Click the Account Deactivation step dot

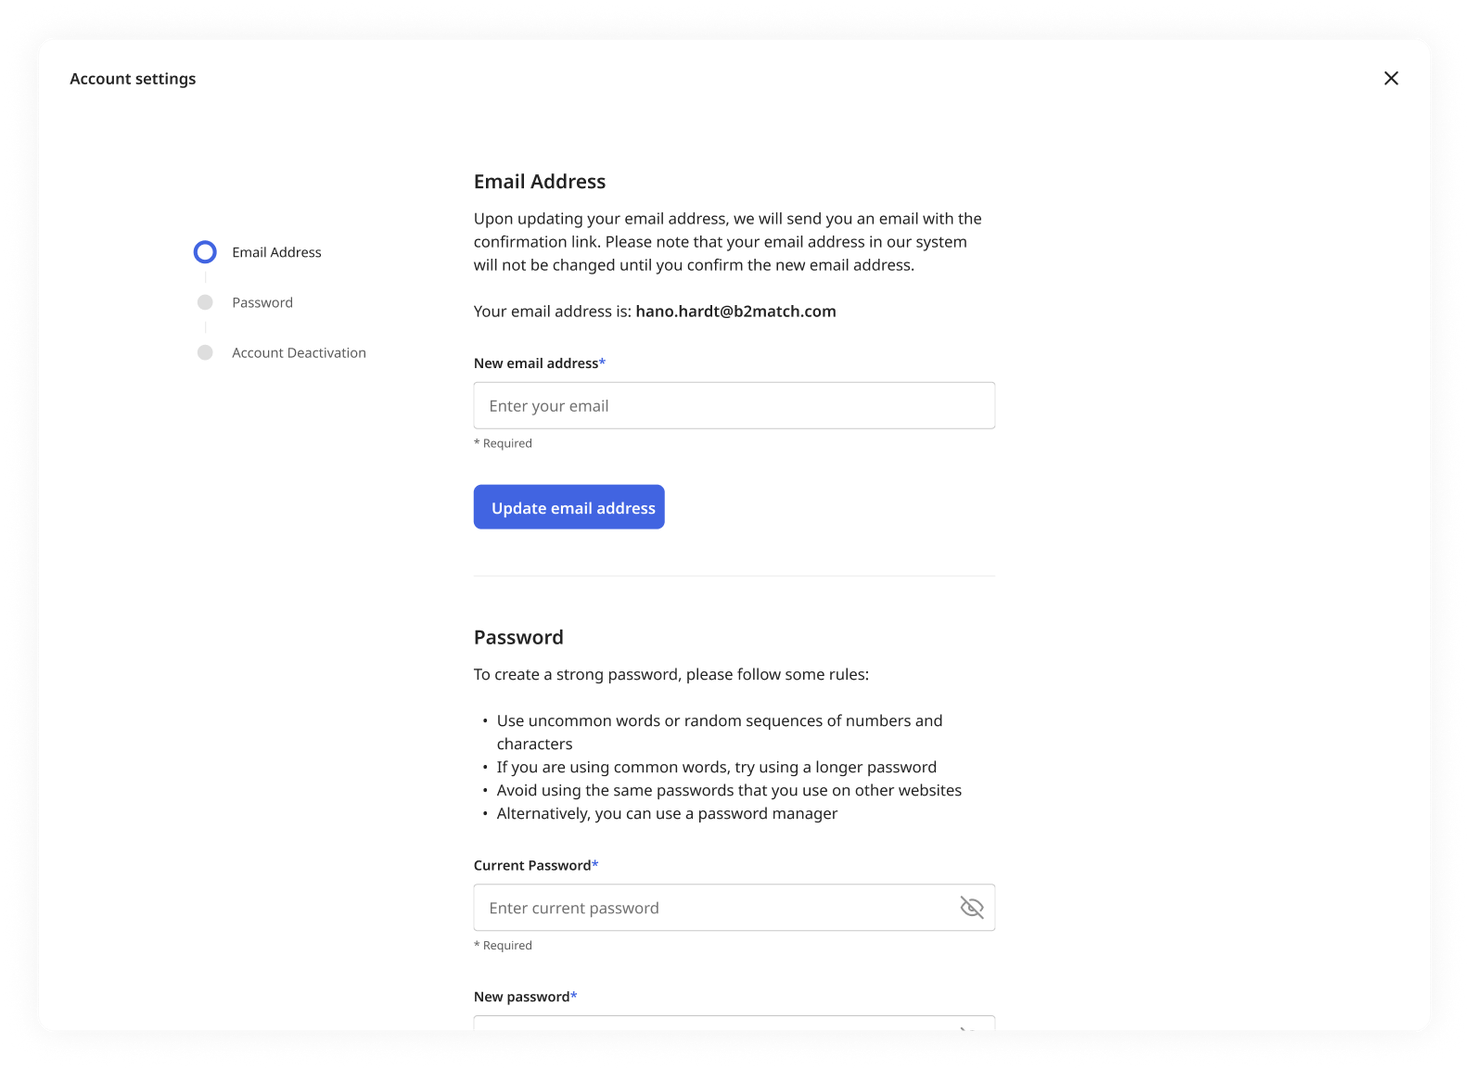point(205,352)
